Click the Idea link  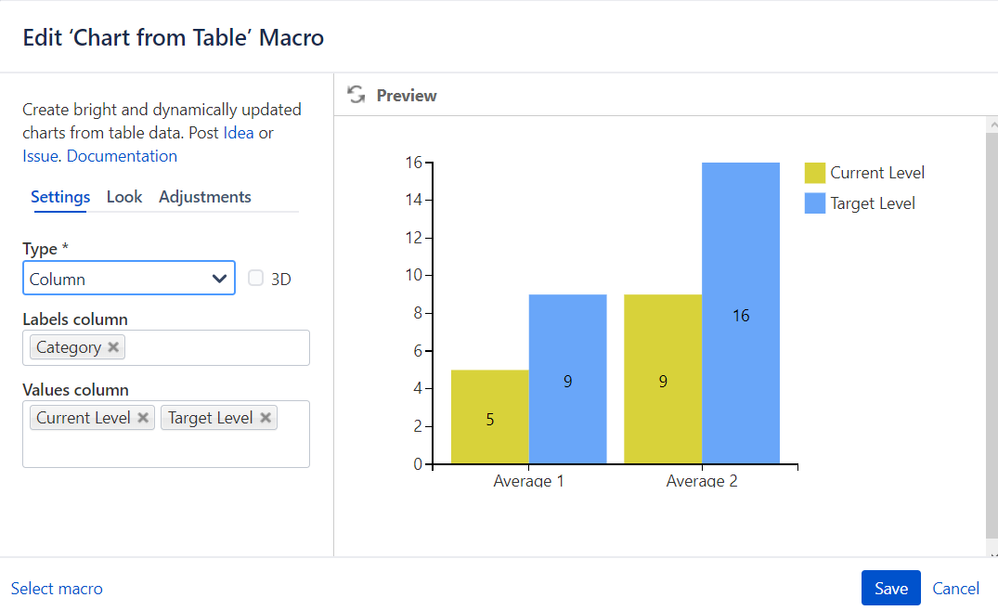coord(238,133)
